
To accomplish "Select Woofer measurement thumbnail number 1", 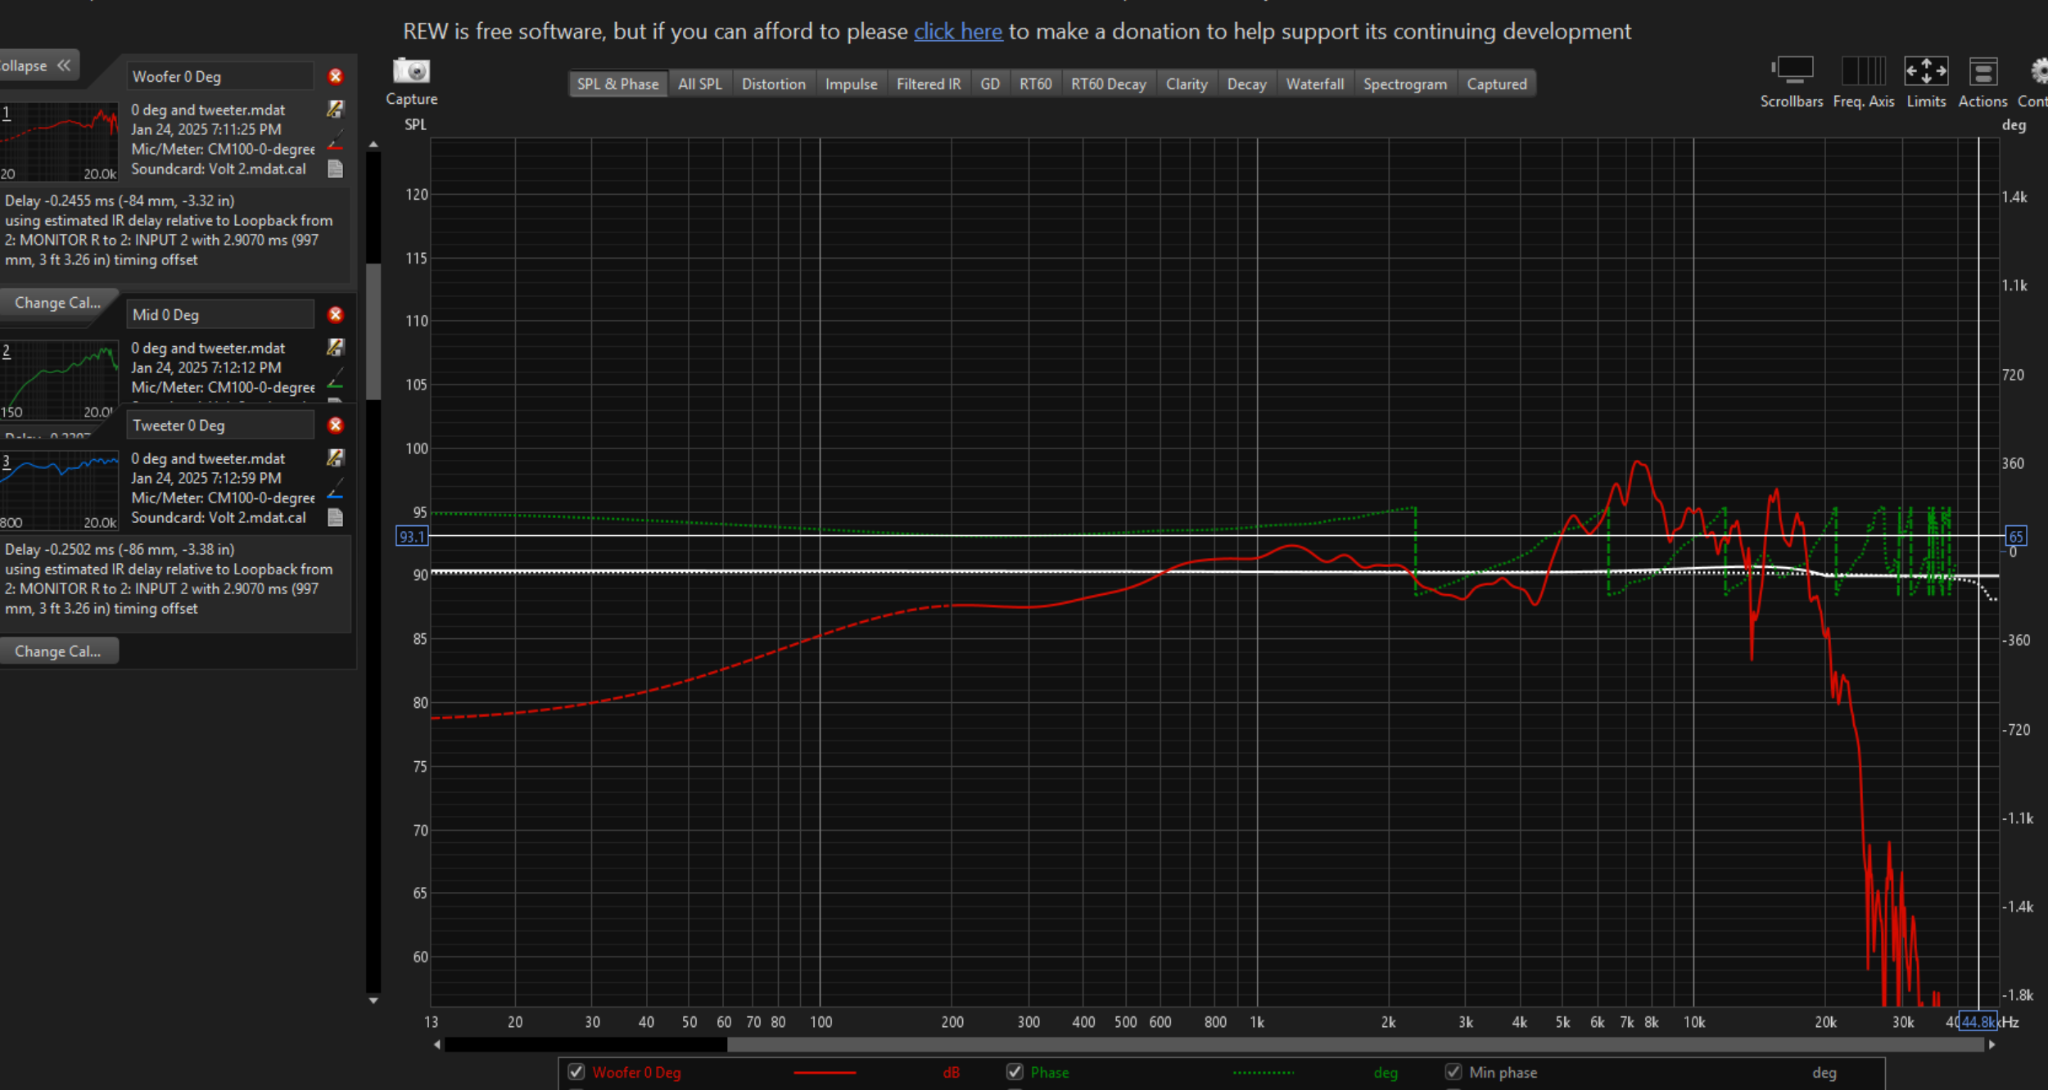I will coord(59,141).
